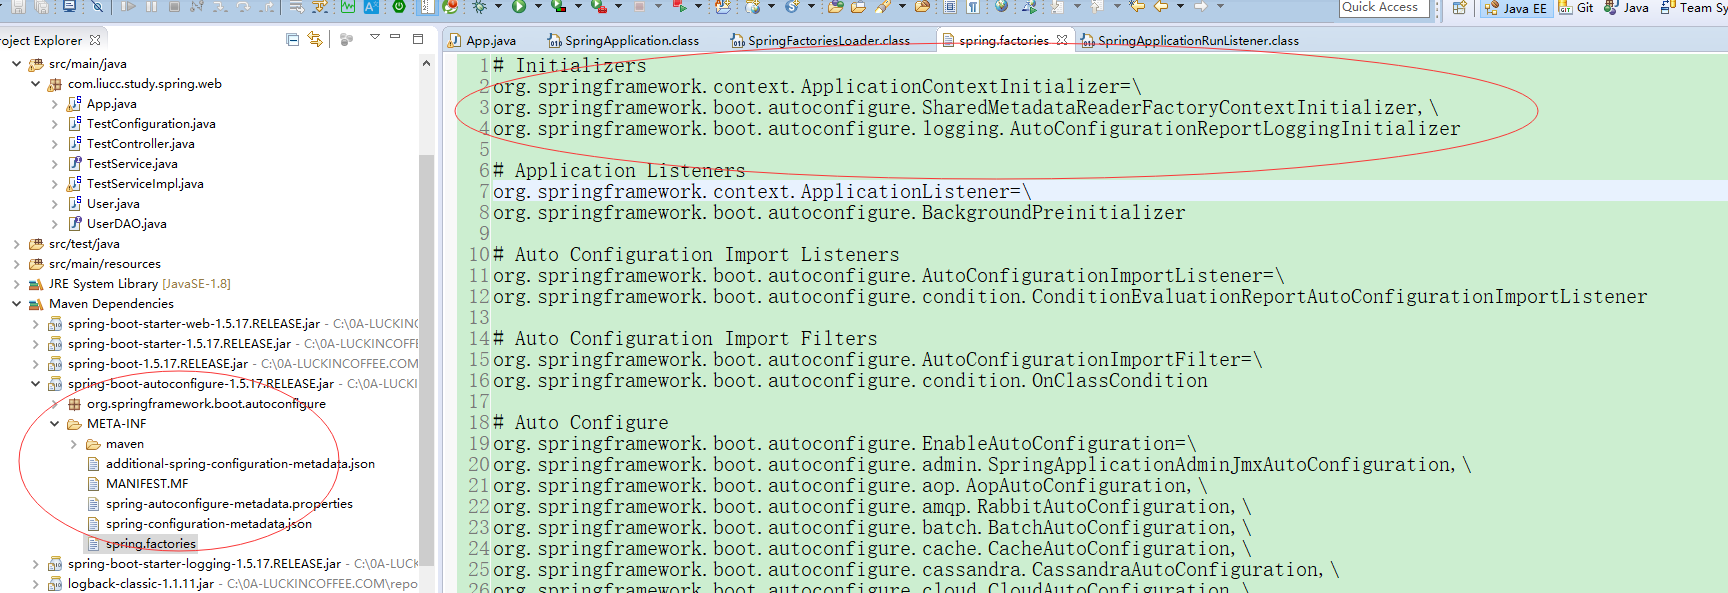Close the Project Explorer view tab
The height and width of the screenshot is (593, 1728).
coord(95,40)
